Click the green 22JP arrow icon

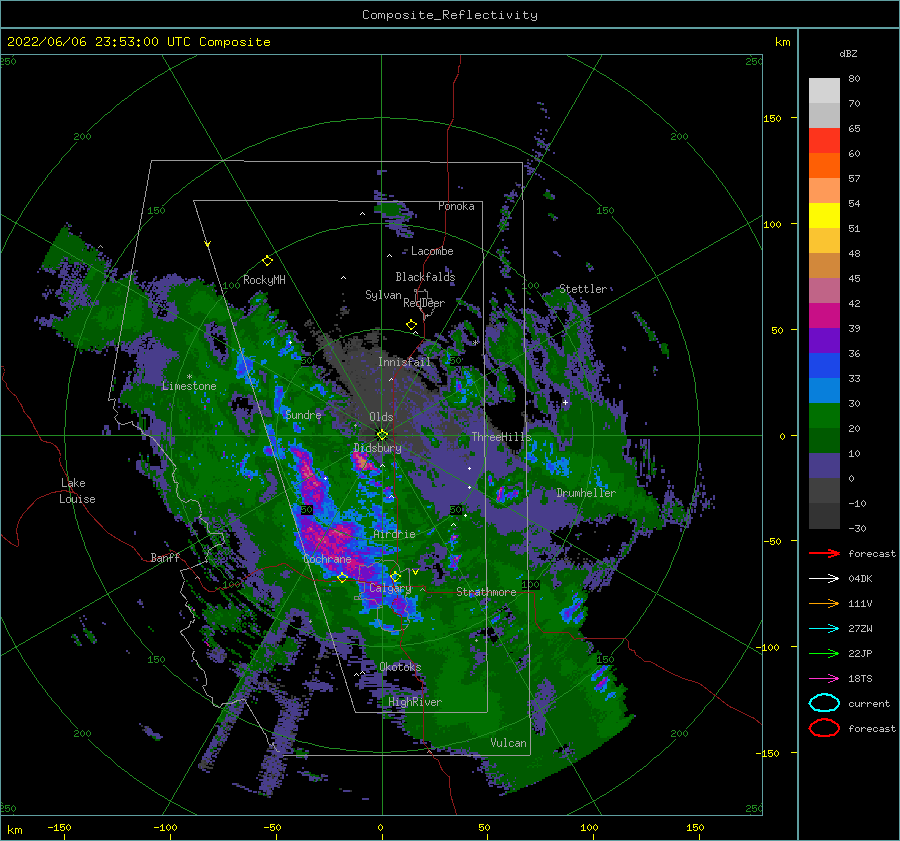click(824, 653)
